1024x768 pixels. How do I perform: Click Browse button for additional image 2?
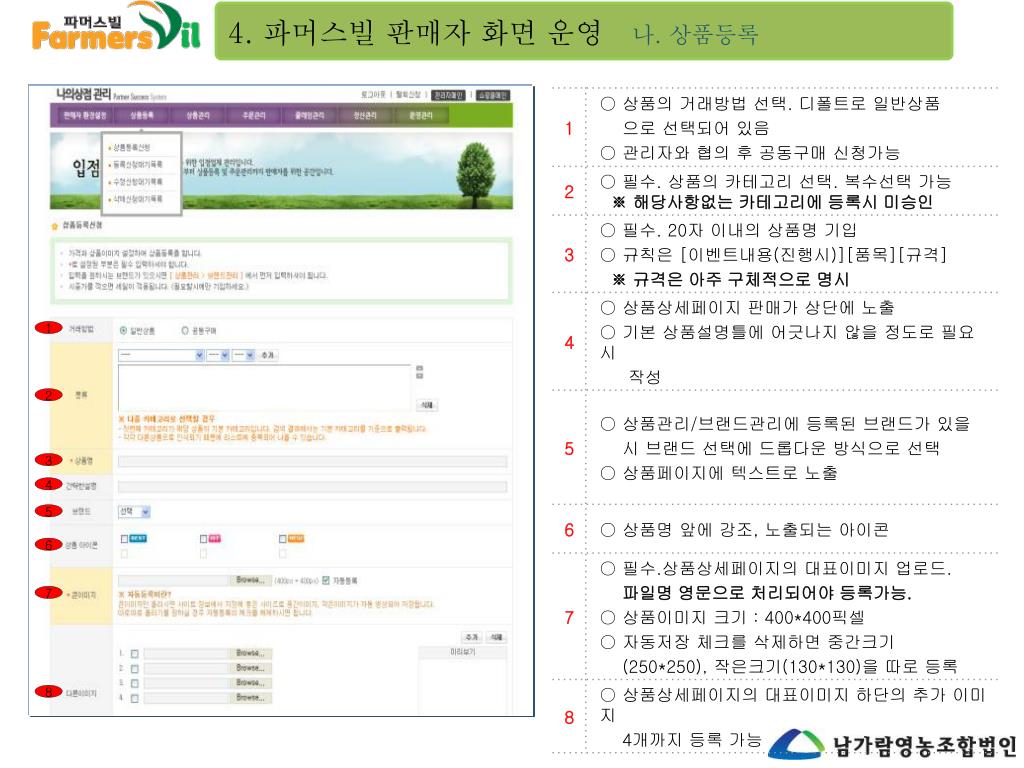(x=251, y=668)
